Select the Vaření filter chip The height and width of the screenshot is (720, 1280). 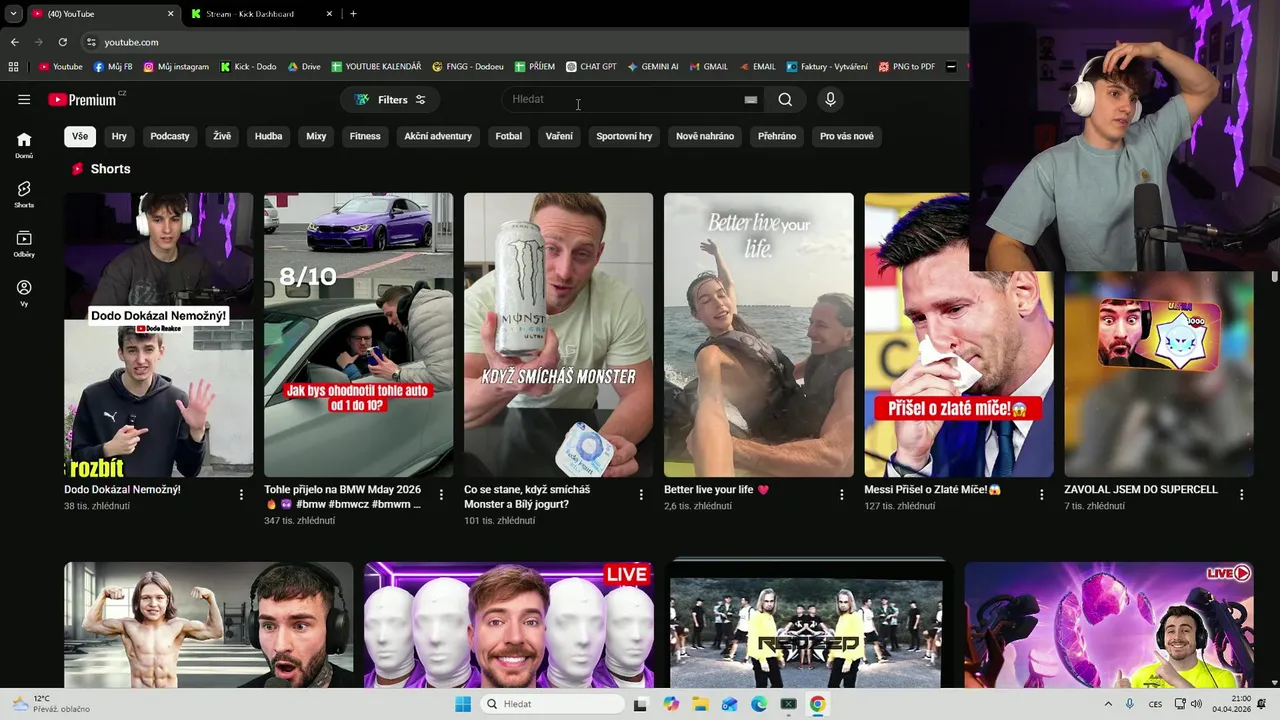click(559, 136)
